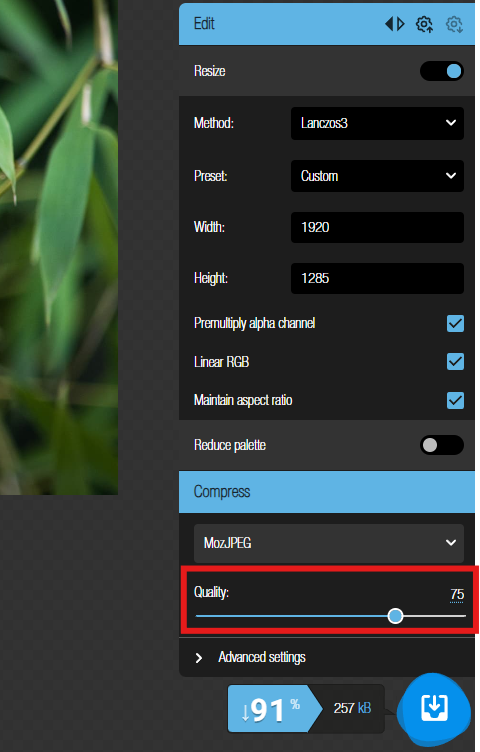This screenshot has height=752, width=480.
Task: Download the compressed image
Action: pos(434,708)
